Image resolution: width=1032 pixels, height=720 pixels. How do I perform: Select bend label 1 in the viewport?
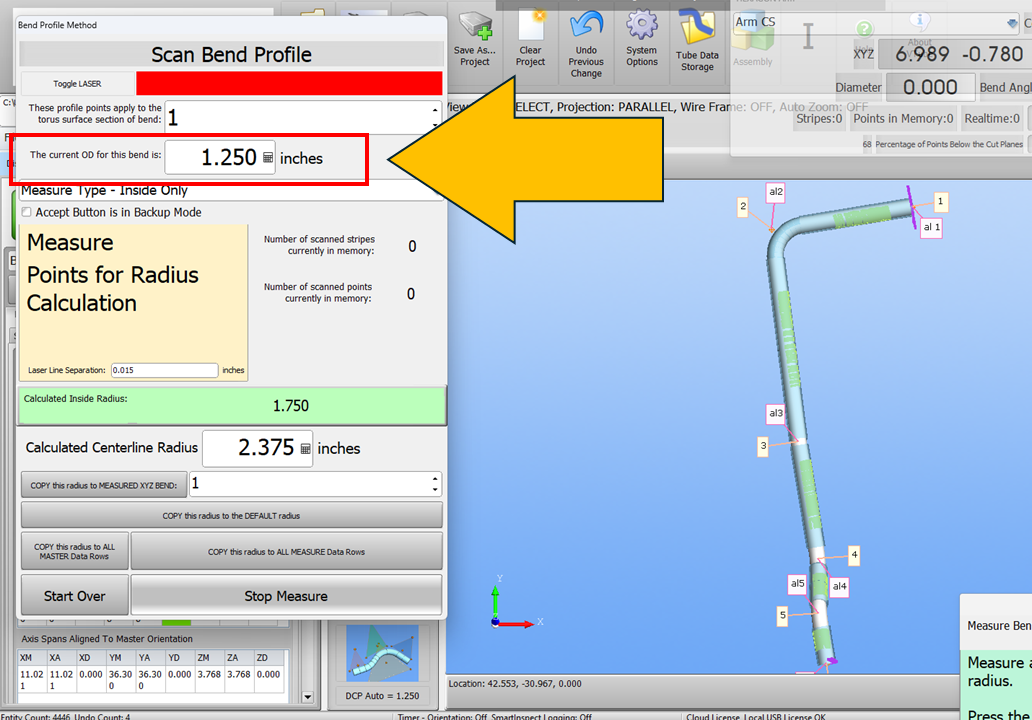940,201
